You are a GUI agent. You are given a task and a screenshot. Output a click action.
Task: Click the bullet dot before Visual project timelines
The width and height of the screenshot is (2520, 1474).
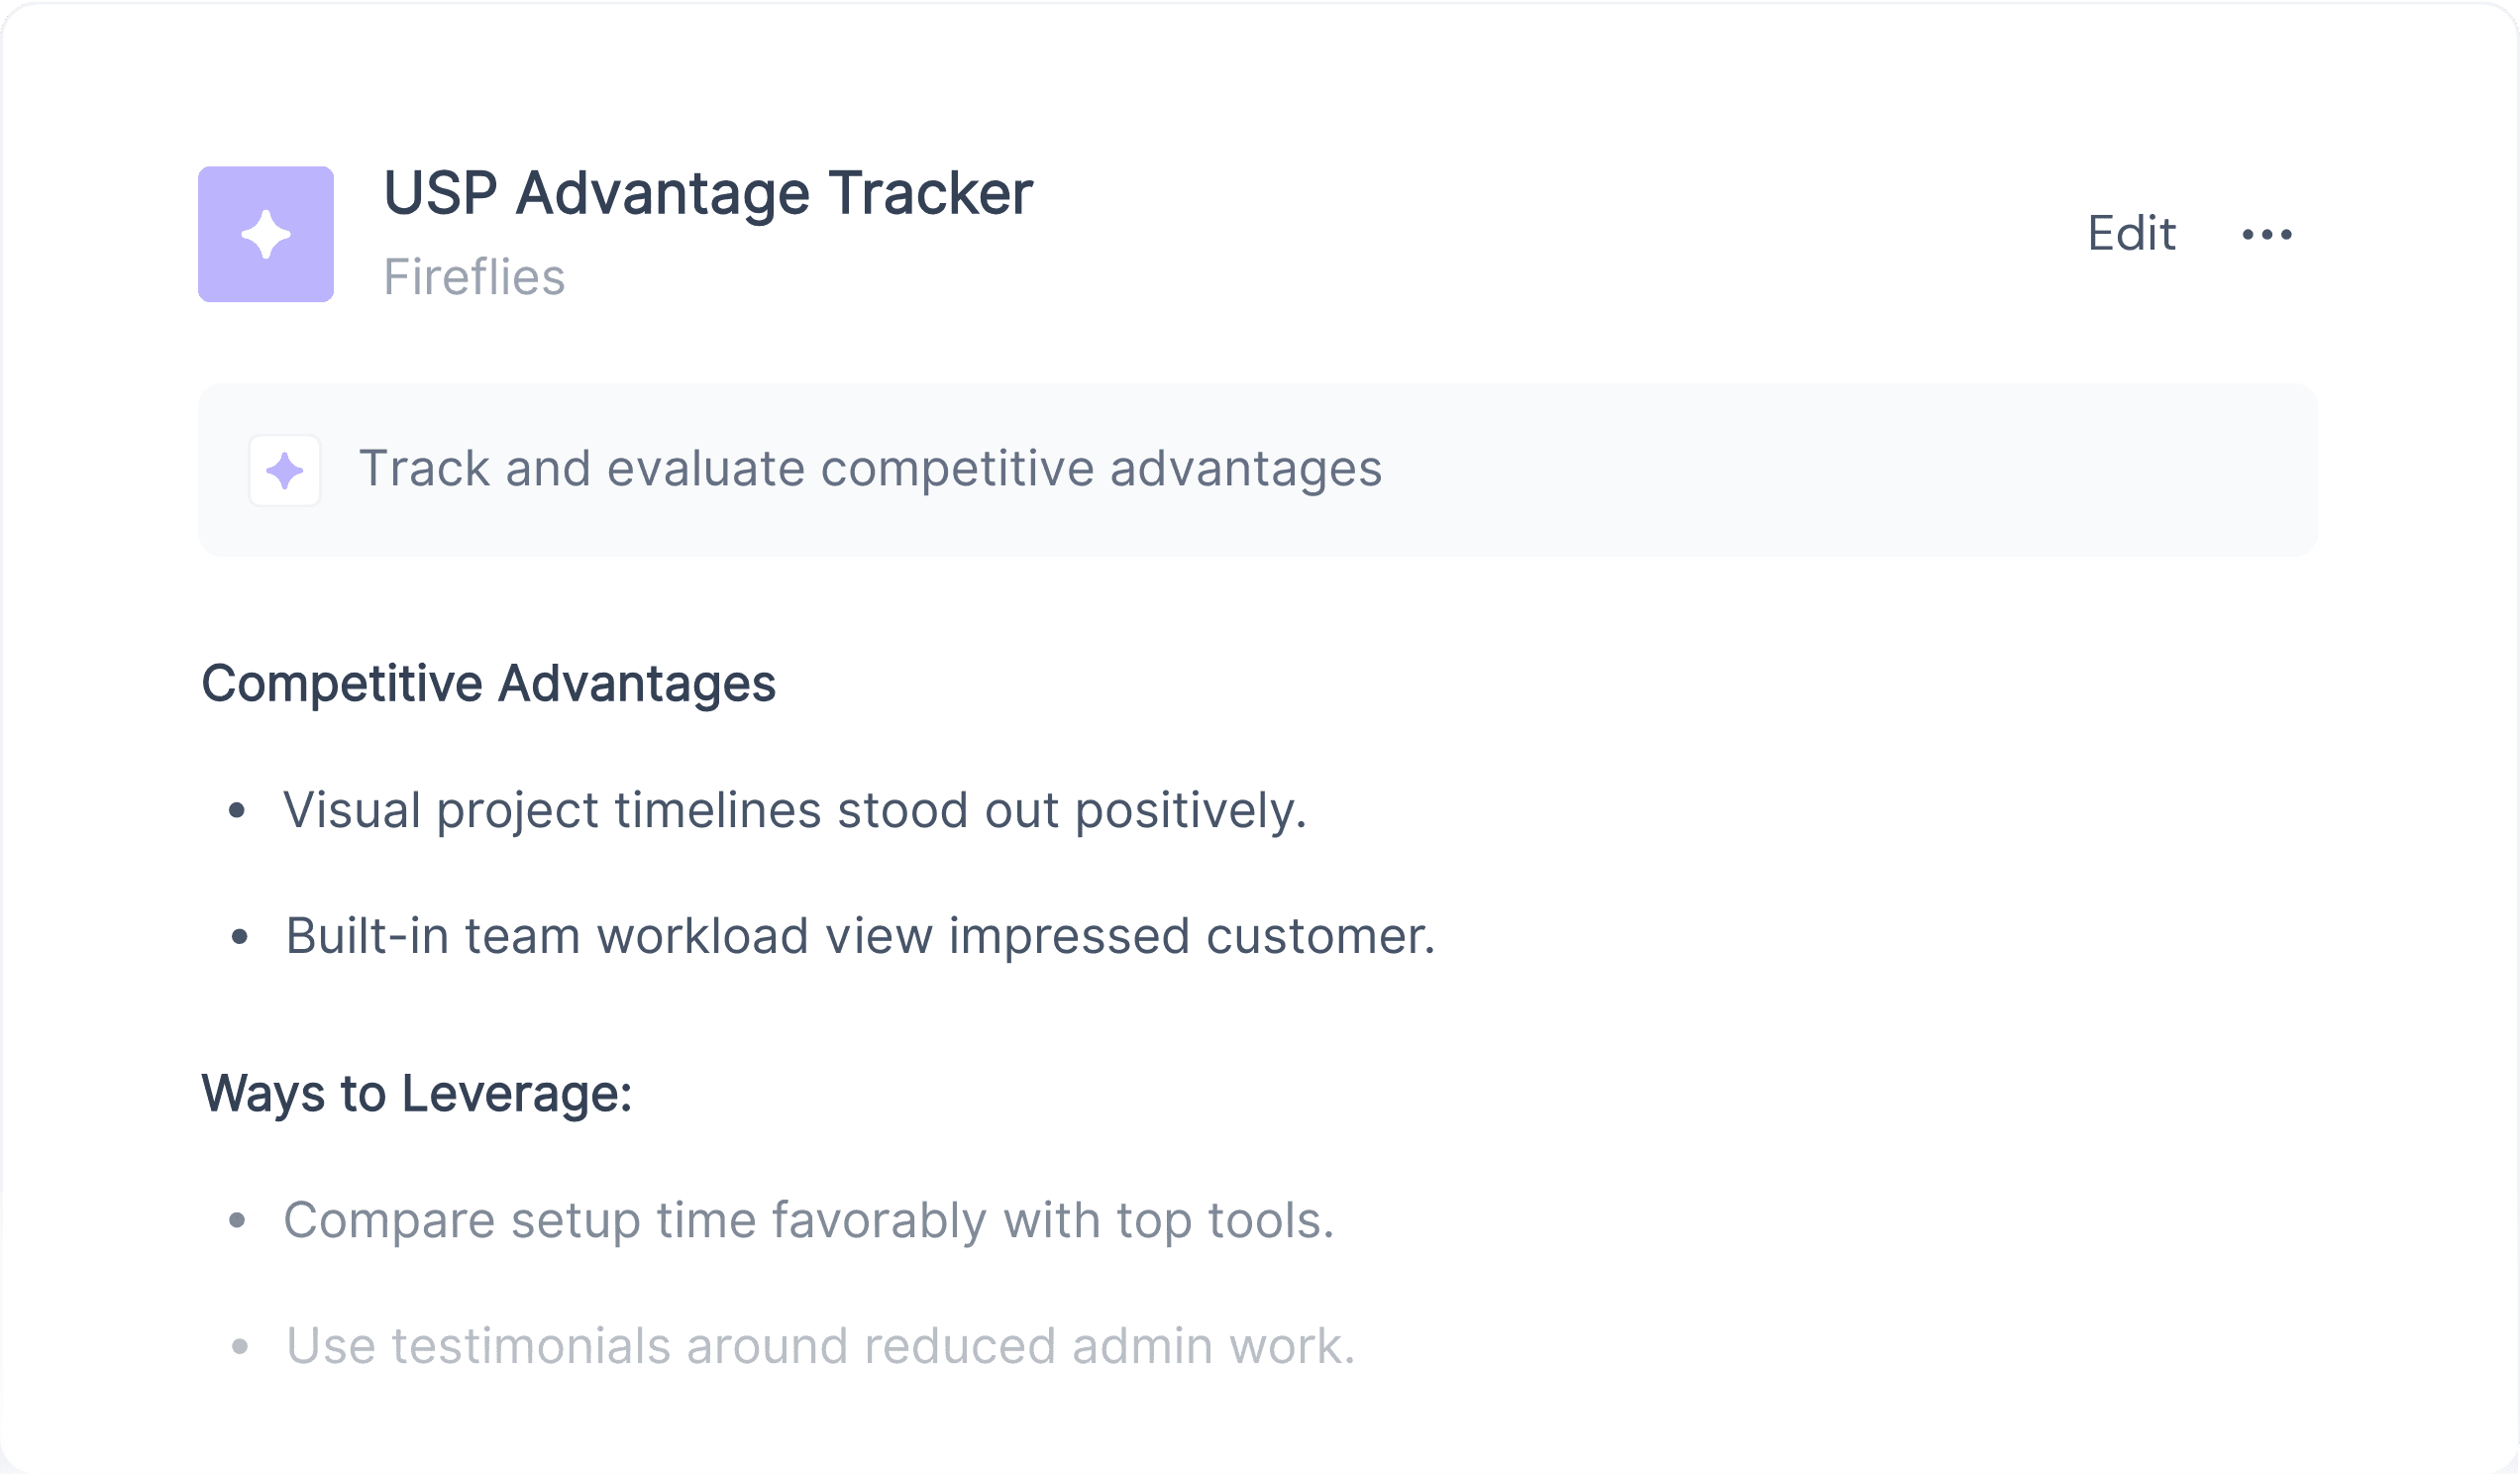pos(237,811)
